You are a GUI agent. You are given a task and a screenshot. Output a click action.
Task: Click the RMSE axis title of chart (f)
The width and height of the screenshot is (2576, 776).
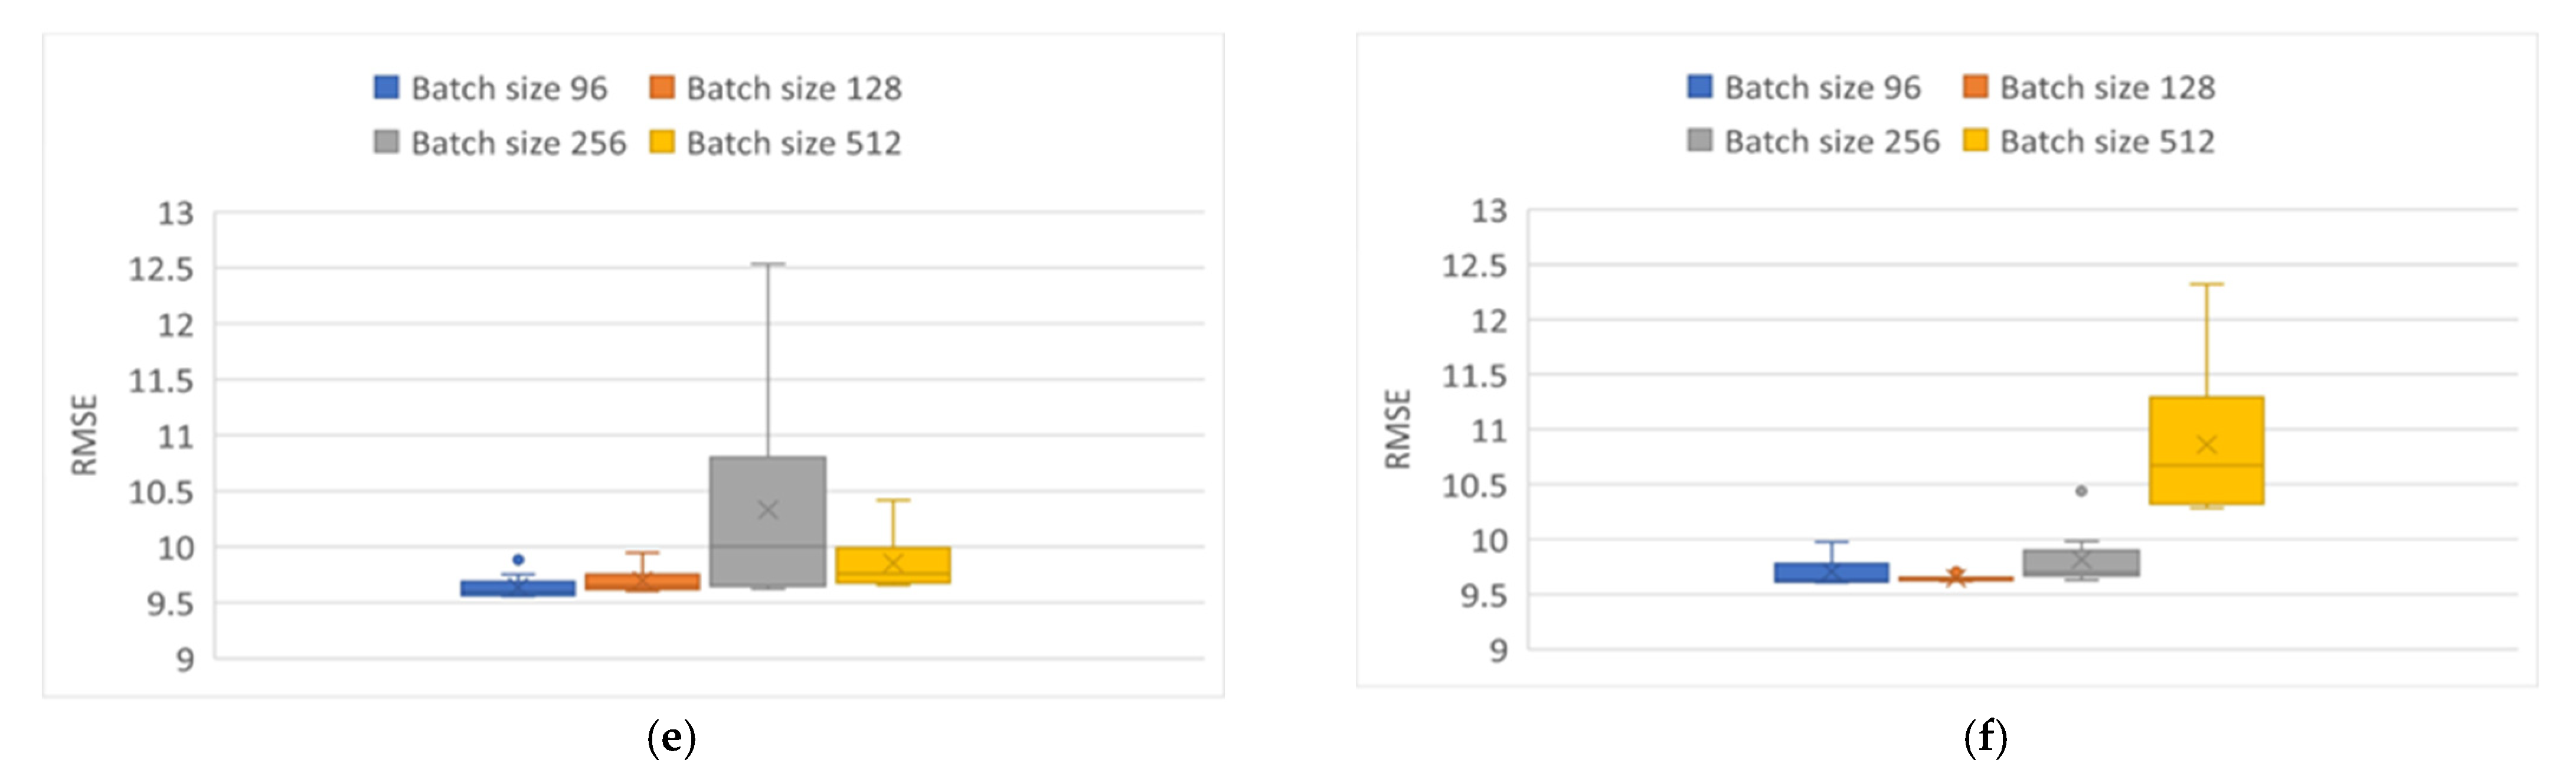coord(1398,430)
